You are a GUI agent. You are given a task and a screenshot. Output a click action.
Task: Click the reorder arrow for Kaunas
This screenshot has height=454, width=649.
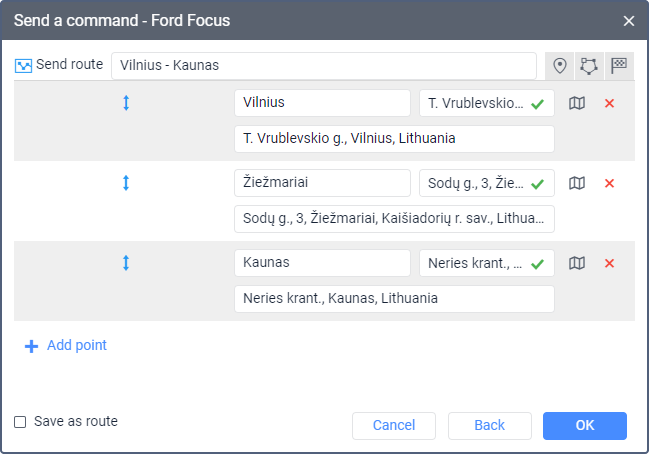[126, 263]
